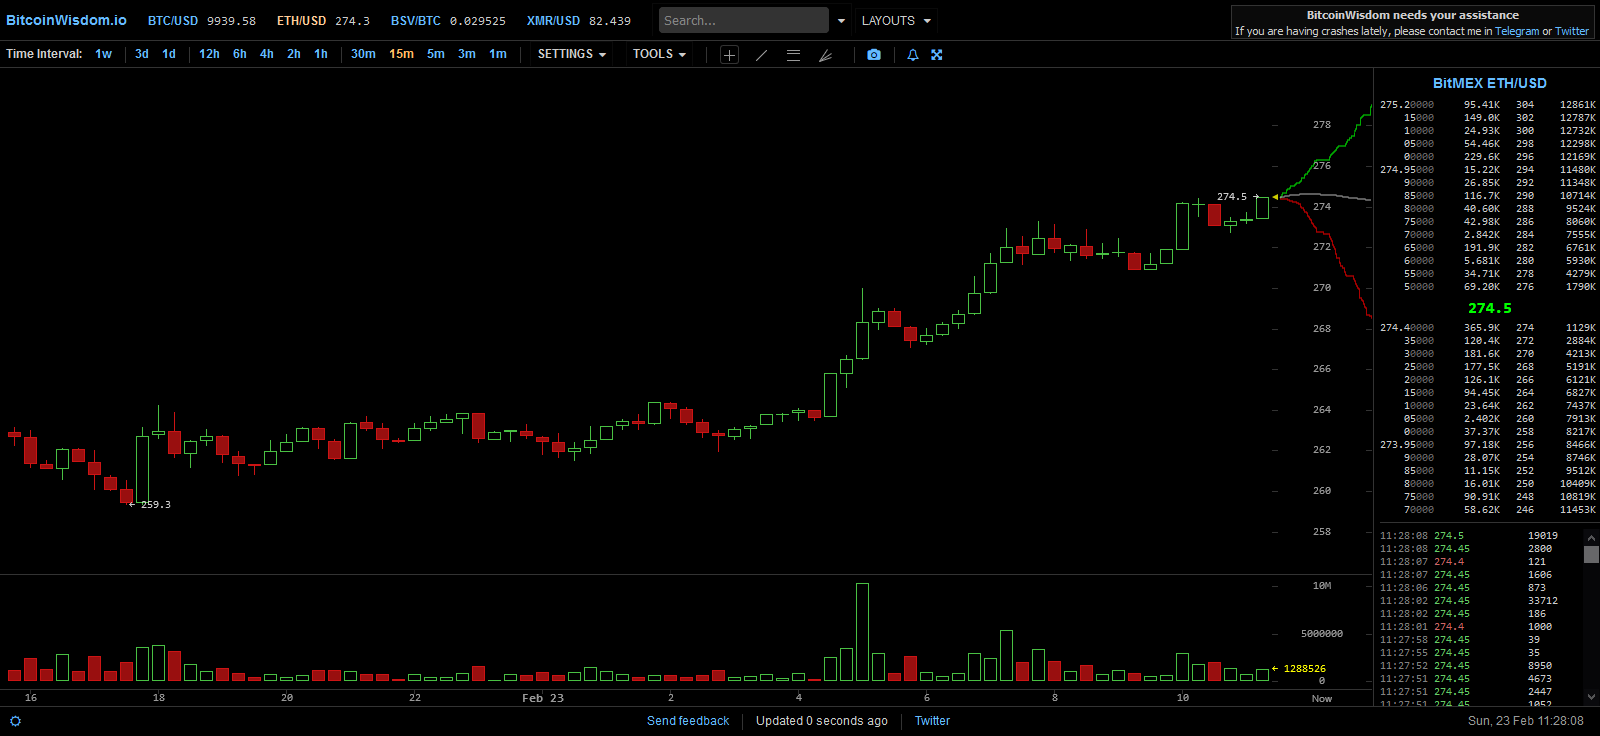
Task: Switch time interval to 12h
Action: (209, 54)
